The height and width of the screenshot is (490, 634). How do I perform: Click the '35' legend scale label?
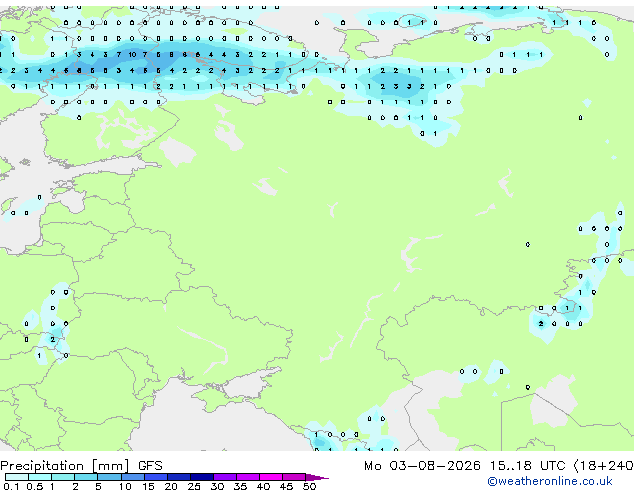[240, 486]
